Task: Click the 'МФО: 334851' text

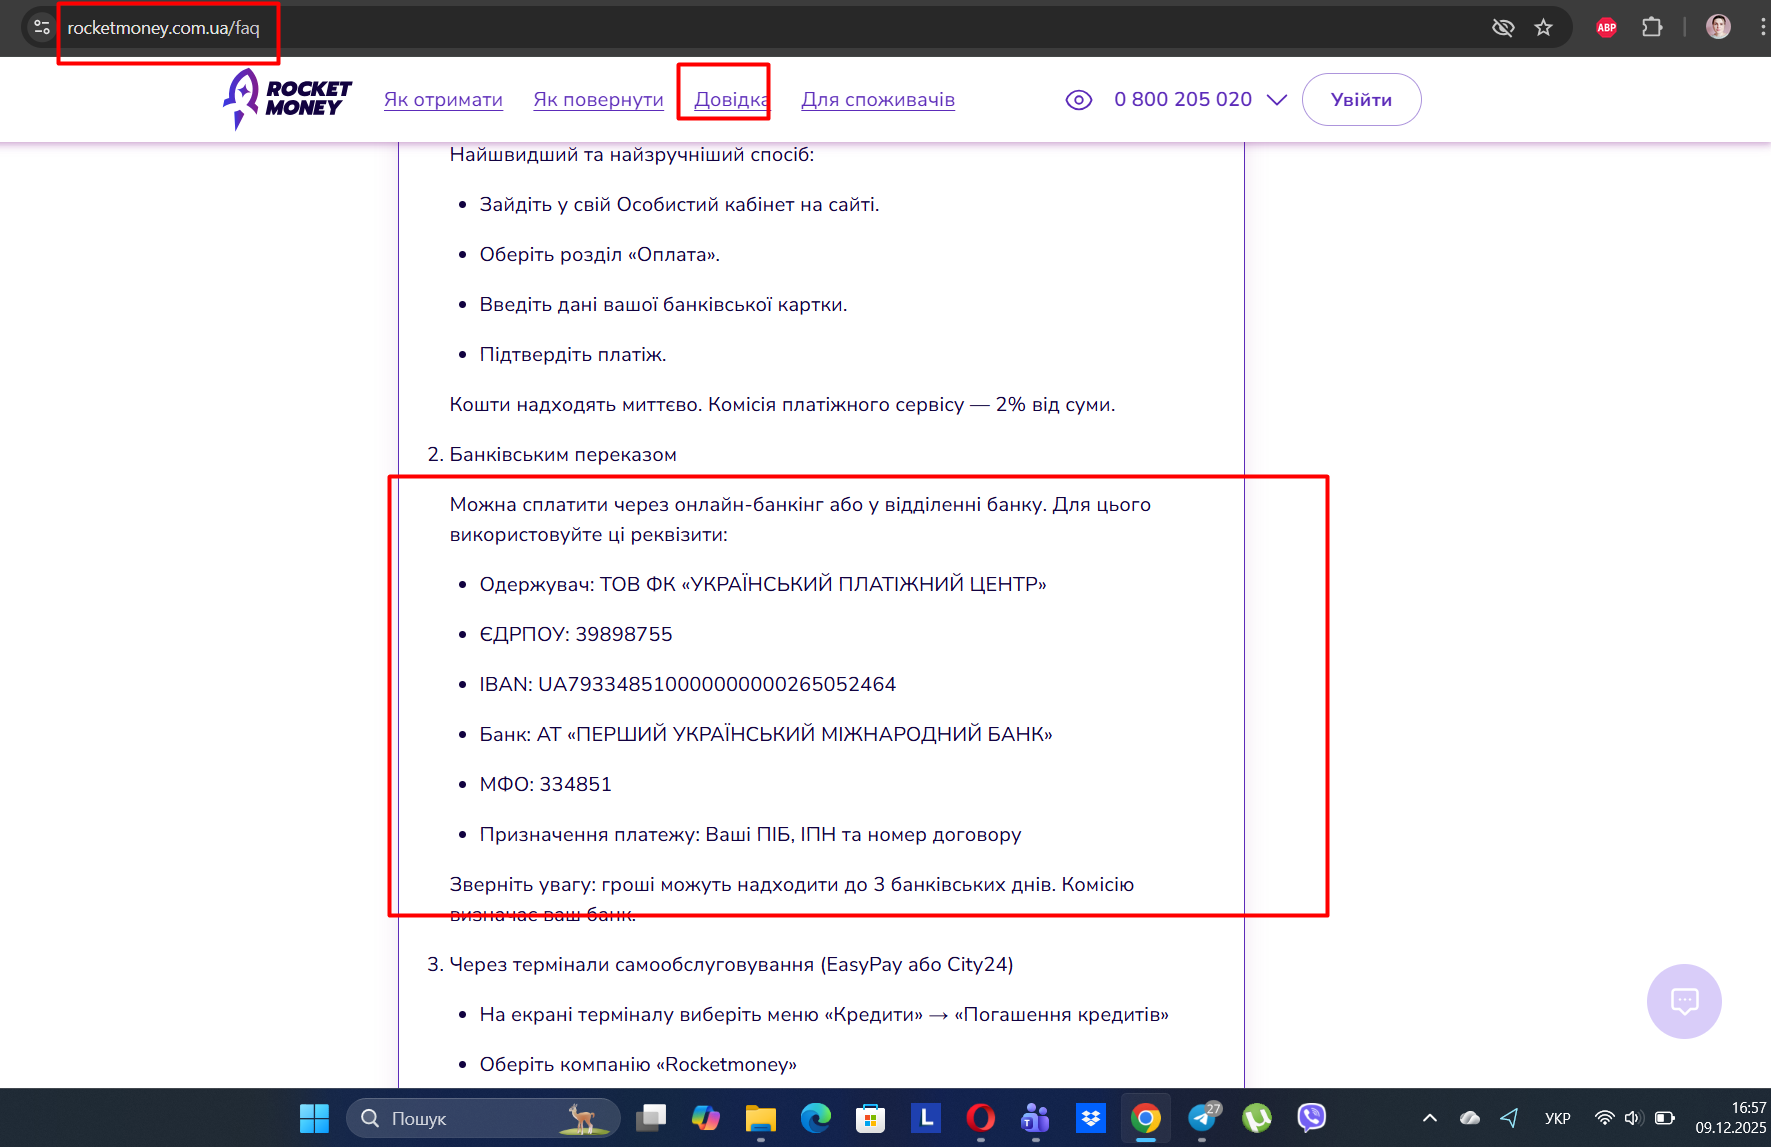Action: click(546, 784)
